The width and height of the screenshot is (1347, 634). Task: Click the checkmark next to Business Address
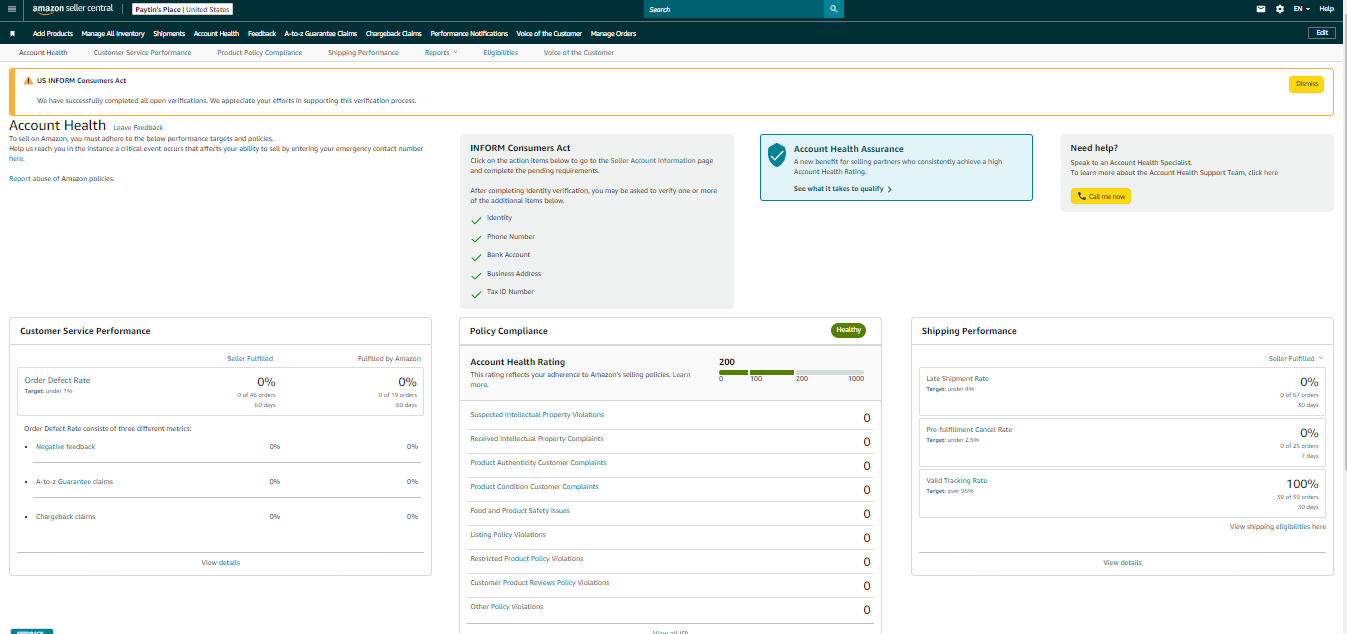point(476,275)
